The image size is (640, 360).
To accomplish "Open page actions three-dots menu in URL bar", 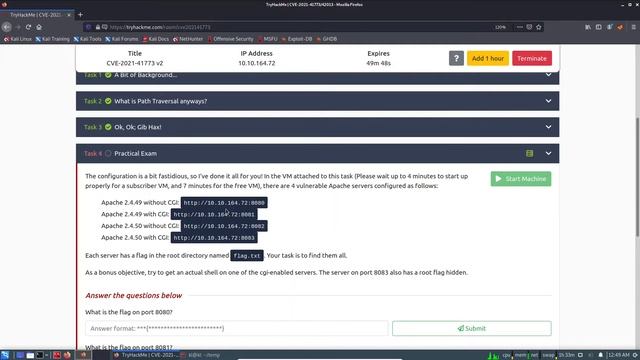I will coord(519,27).
